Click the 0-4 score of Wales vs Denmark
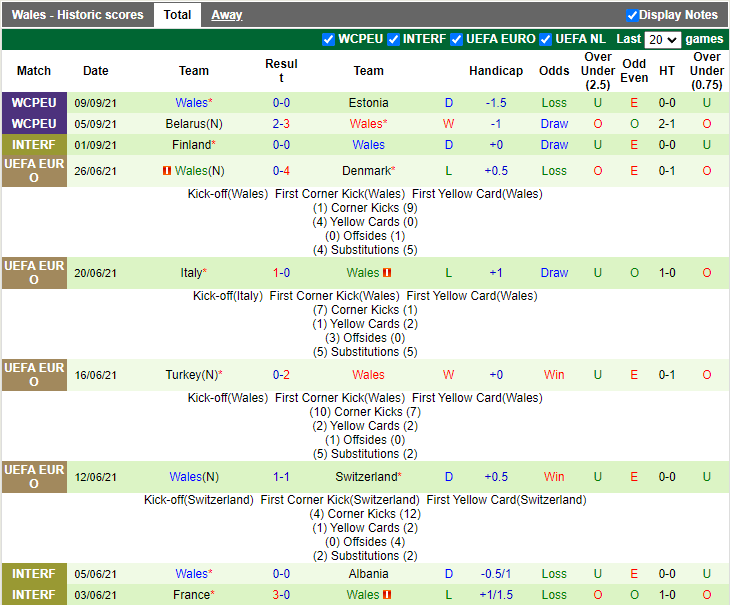 (x=281, y=171)
